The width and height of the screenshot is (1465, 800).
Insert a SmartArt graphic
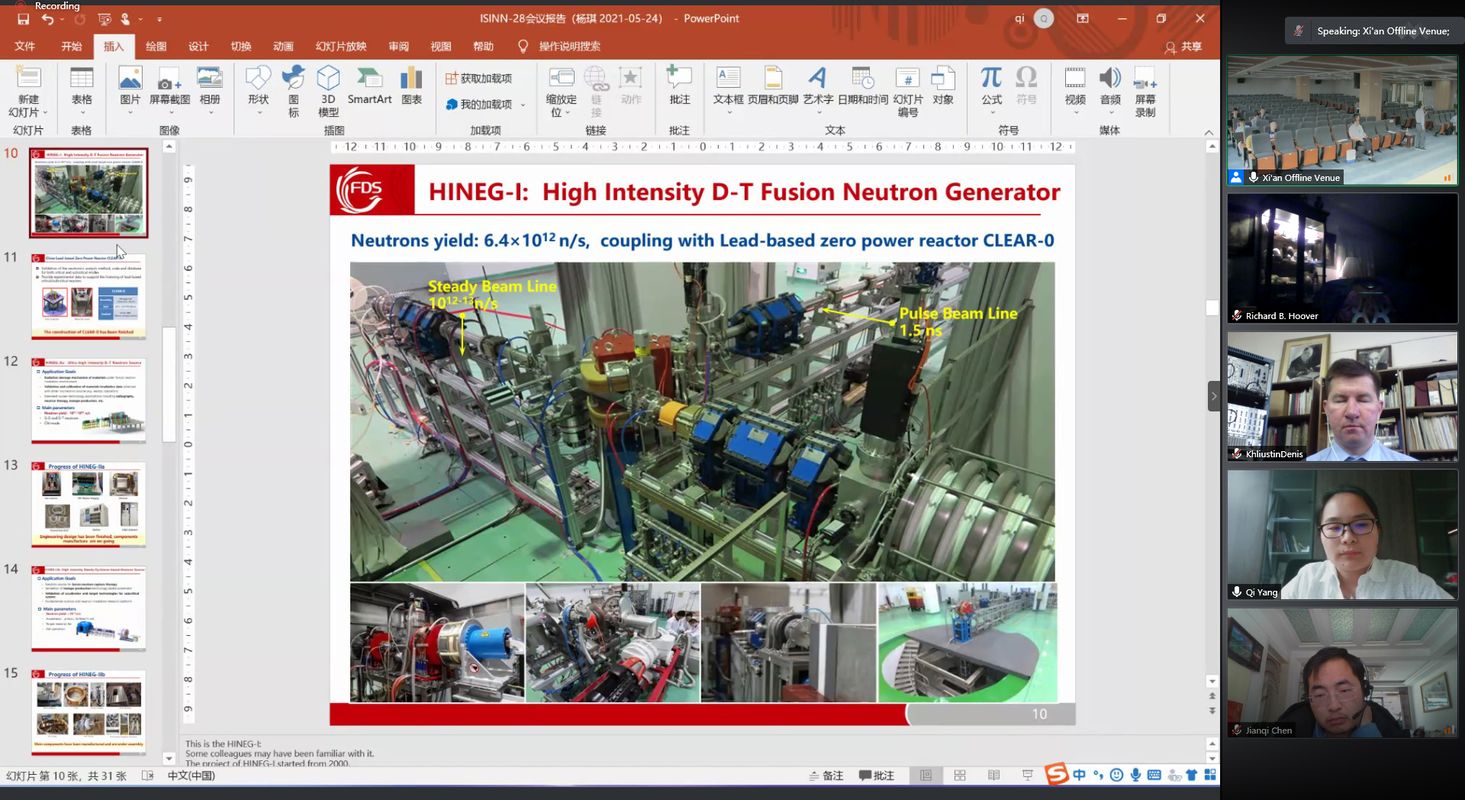coord(369,86)
